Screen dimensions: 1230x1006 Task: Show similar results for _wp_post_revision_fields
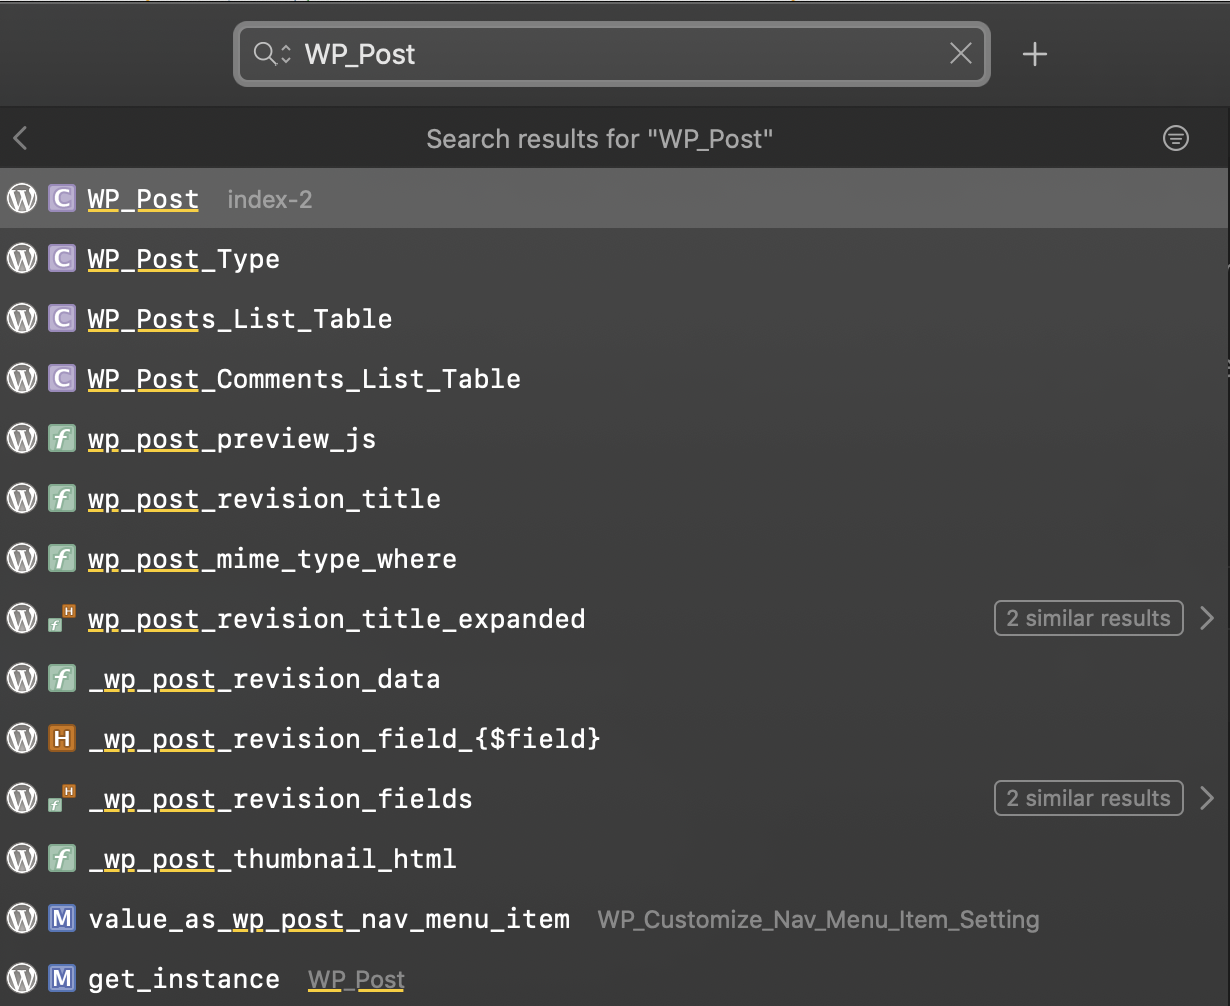pyautogui.click(x=1089, y=798)
